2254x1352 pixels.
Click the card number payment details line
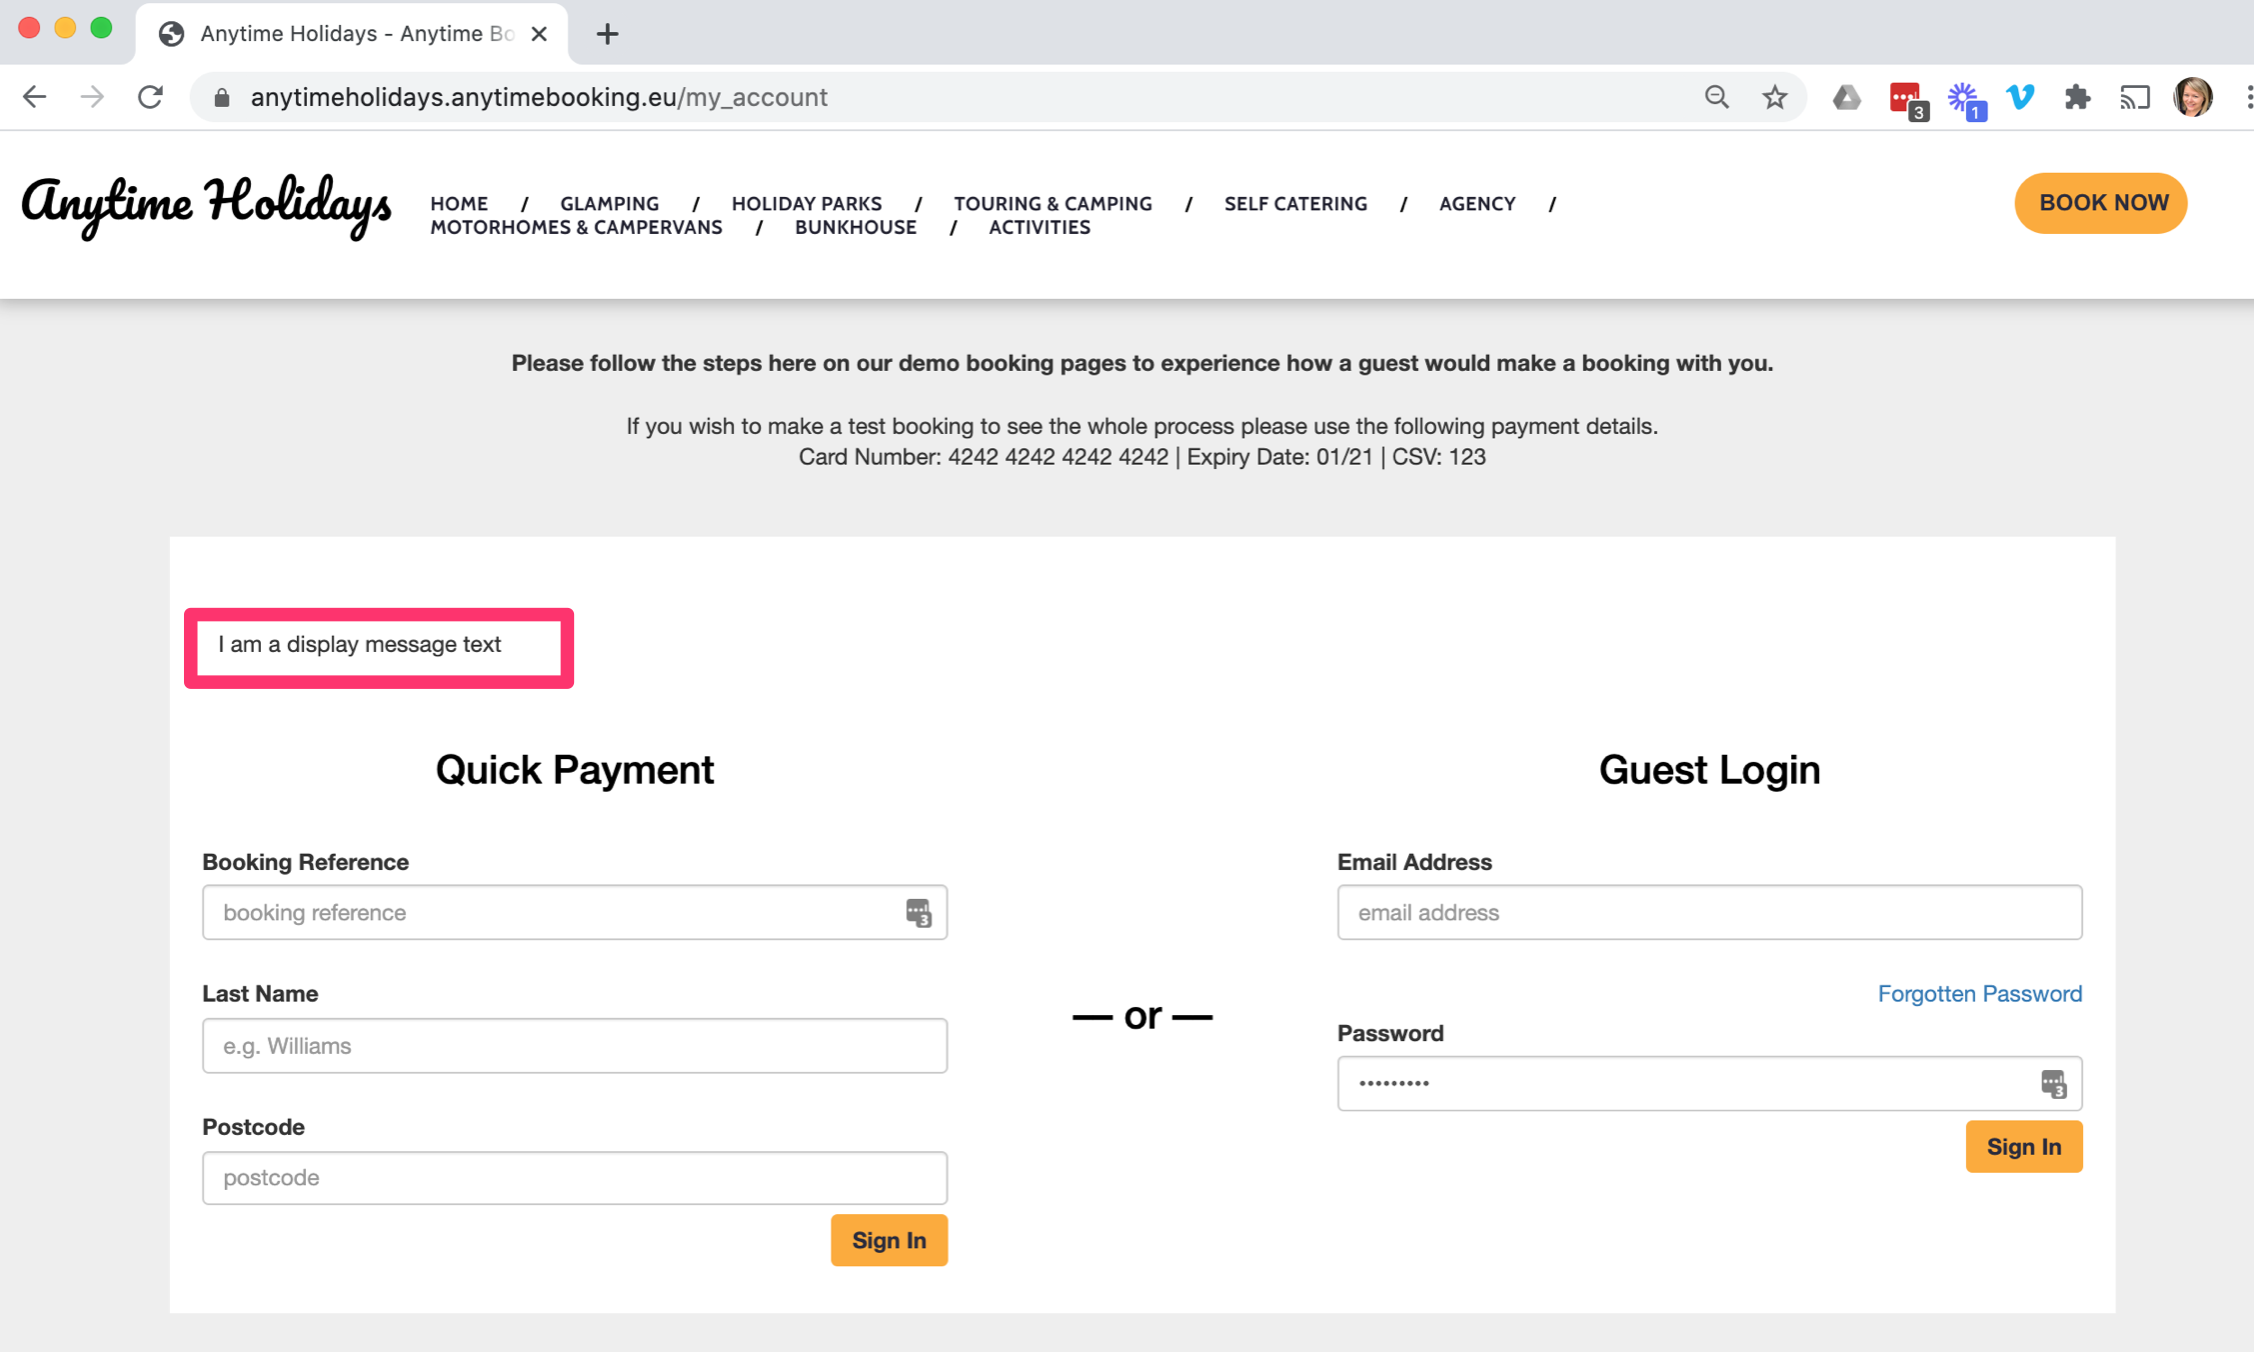click(1141, 457)
